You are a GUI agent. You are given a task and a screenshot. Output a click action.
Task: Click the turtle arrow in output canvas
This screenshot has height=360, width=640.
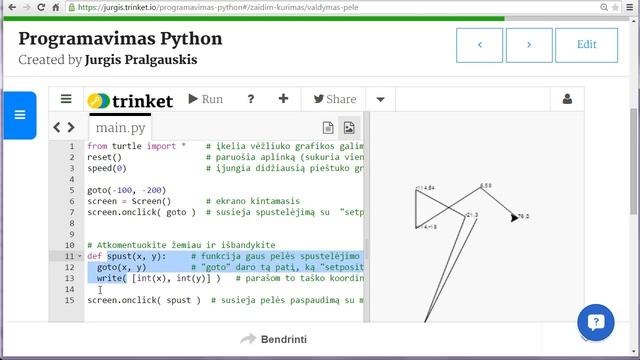(514, 218)
